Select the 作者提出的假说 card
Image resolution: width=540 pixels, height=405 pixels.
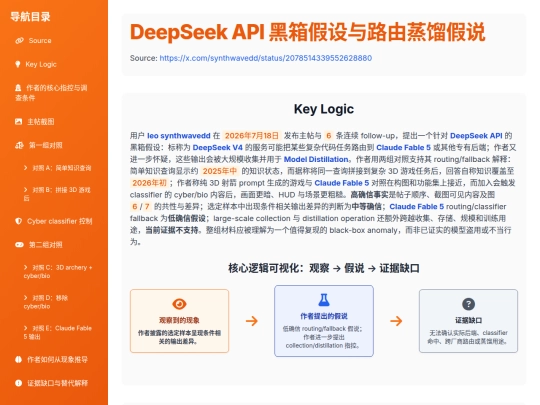[324, 321]
